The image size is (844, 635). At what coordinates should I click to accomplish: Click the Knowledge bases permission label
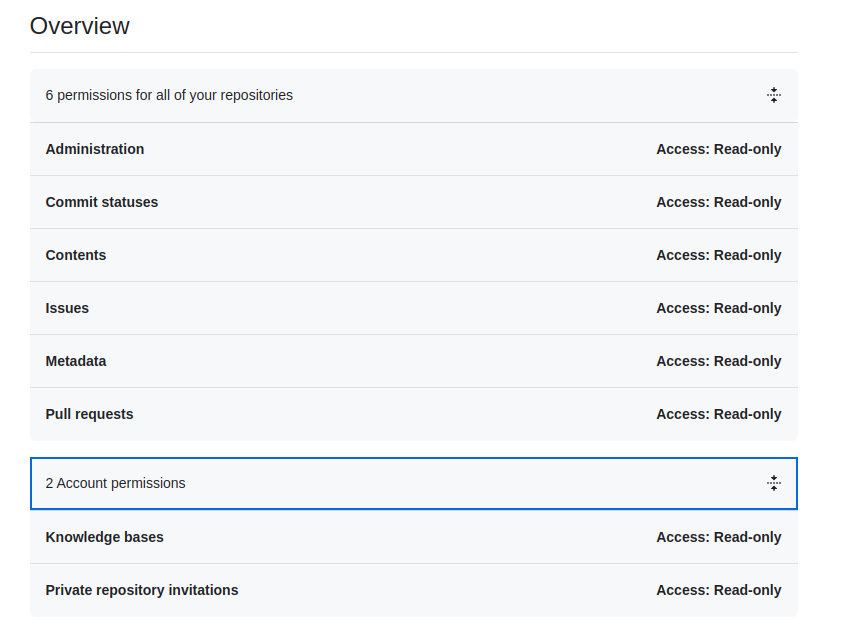(104, 537)
